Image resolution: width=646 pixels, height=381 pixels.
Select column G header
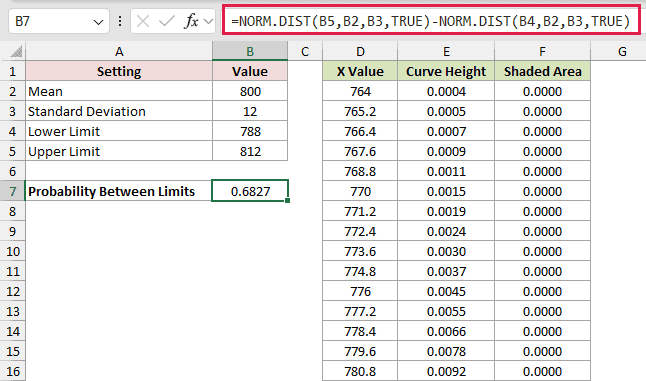point(622,51)
